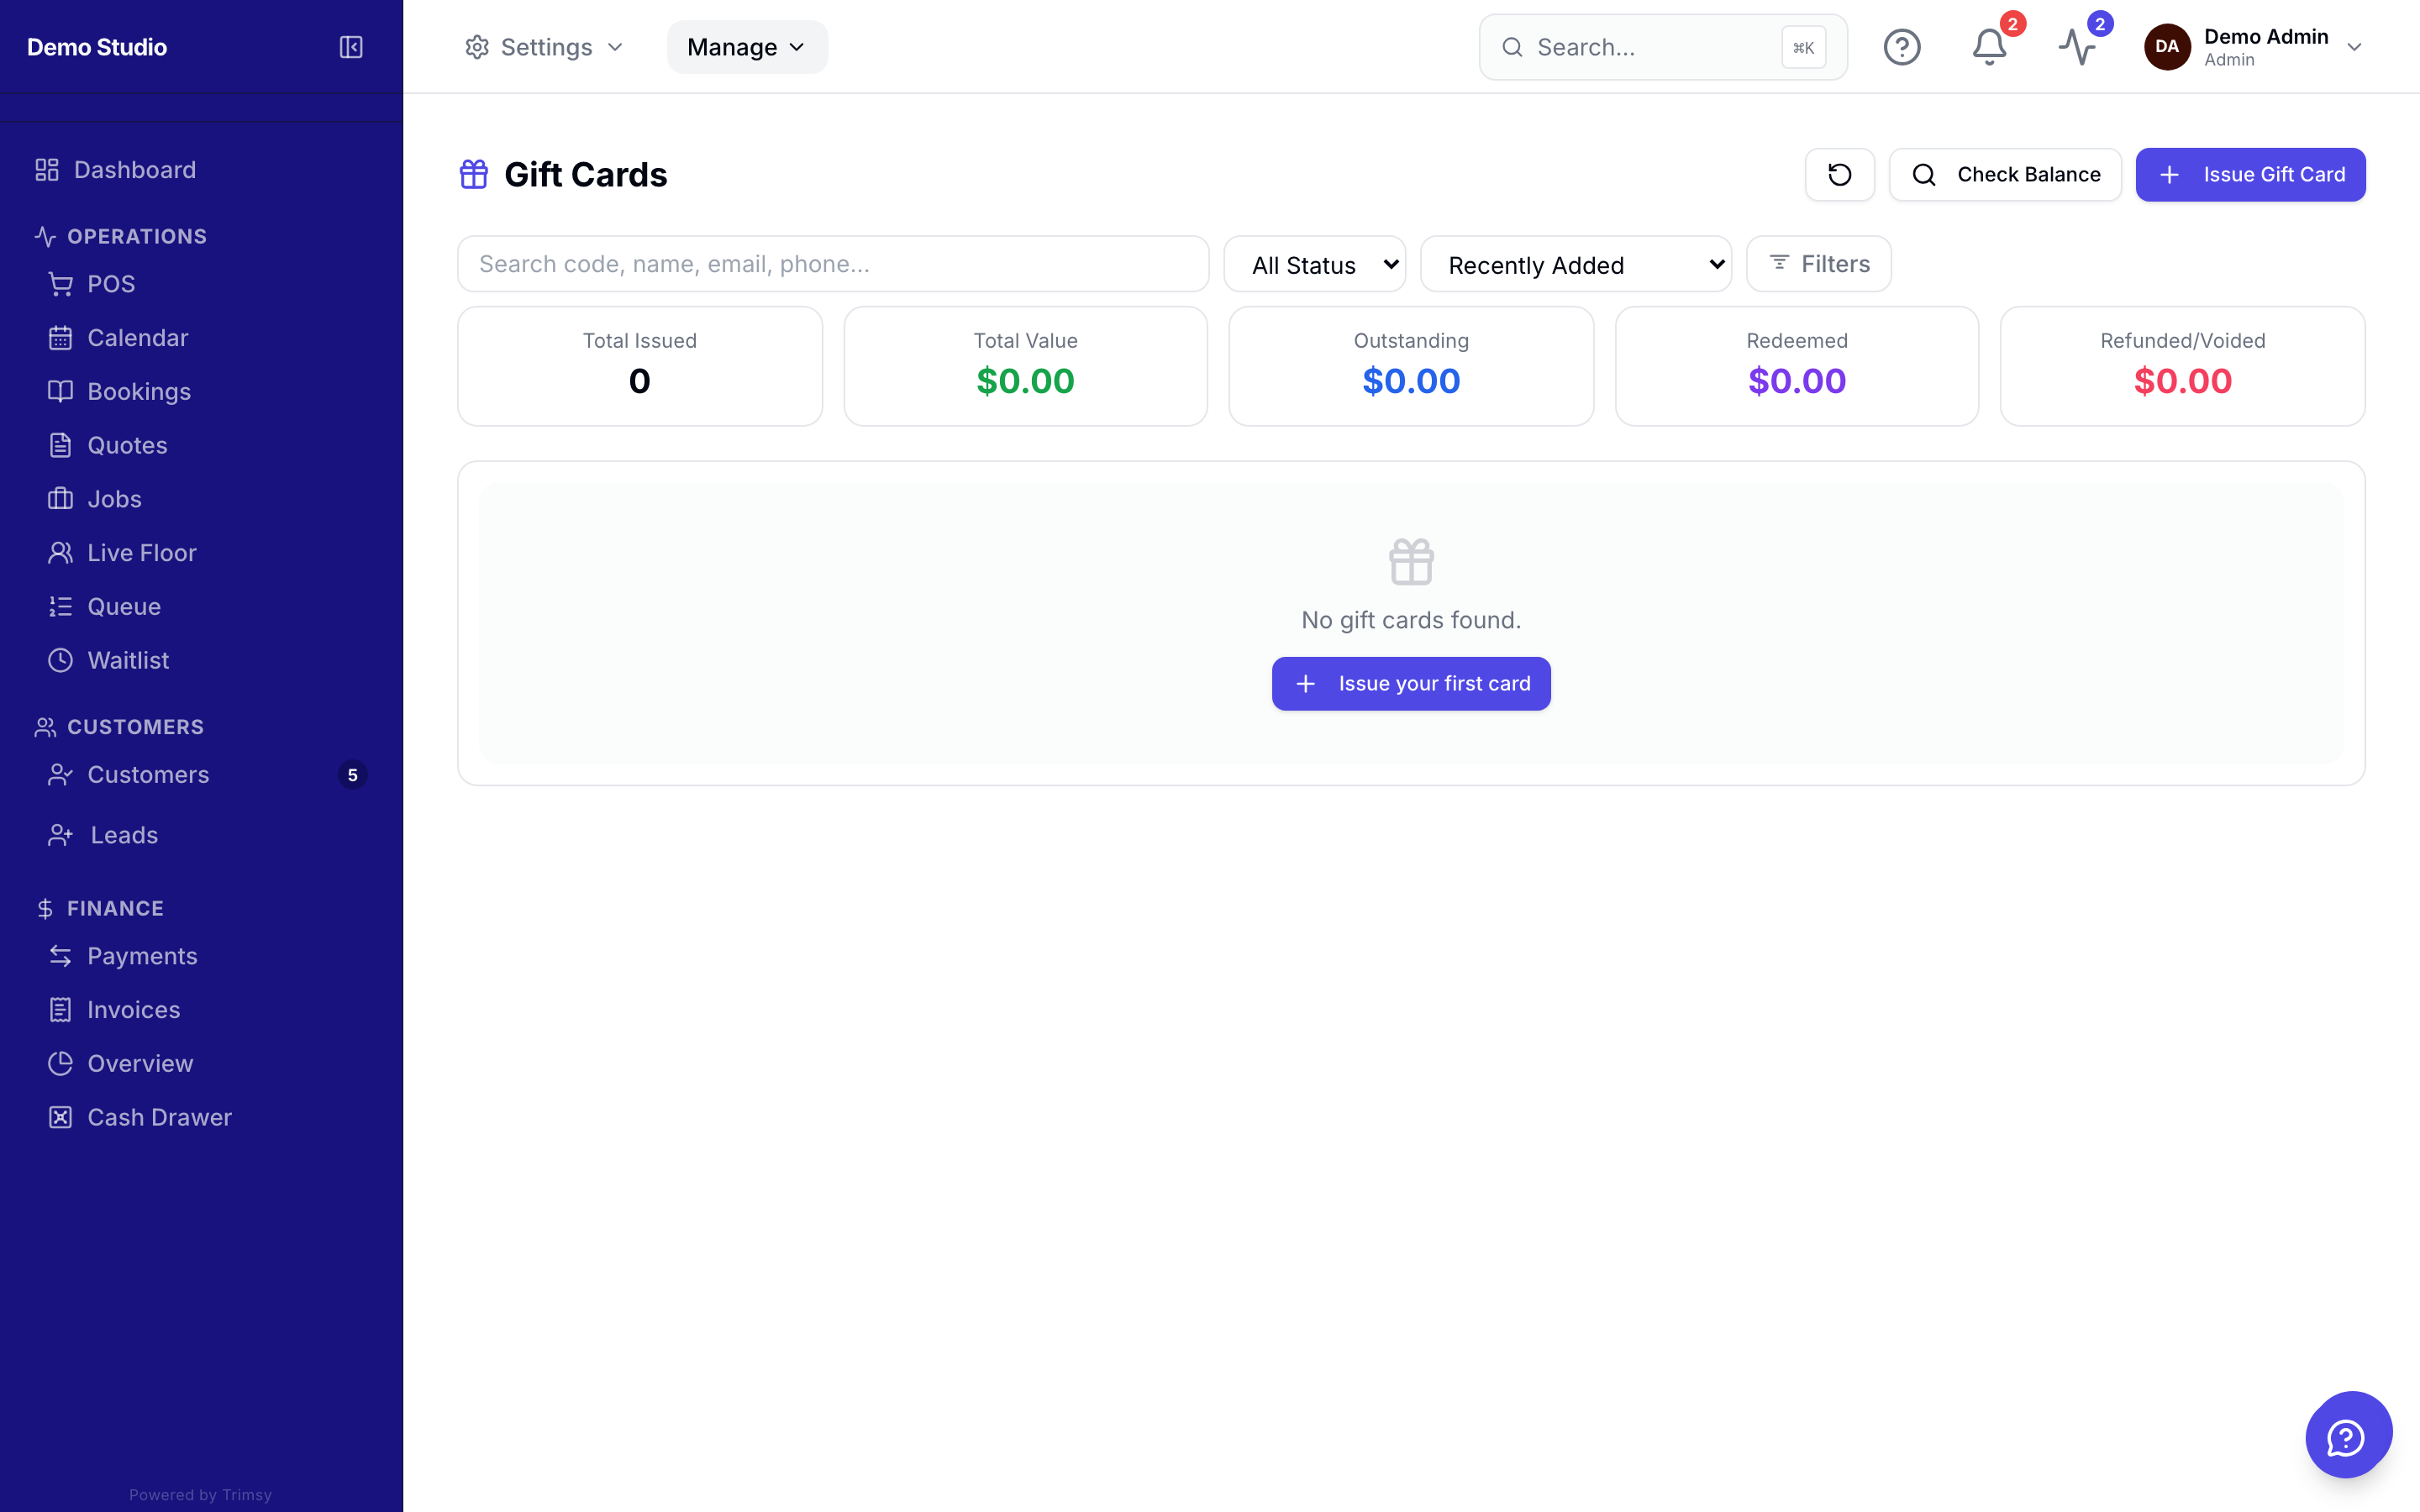Click the Powered by Trimsy text
2420x1512 pixels.
200,1495
